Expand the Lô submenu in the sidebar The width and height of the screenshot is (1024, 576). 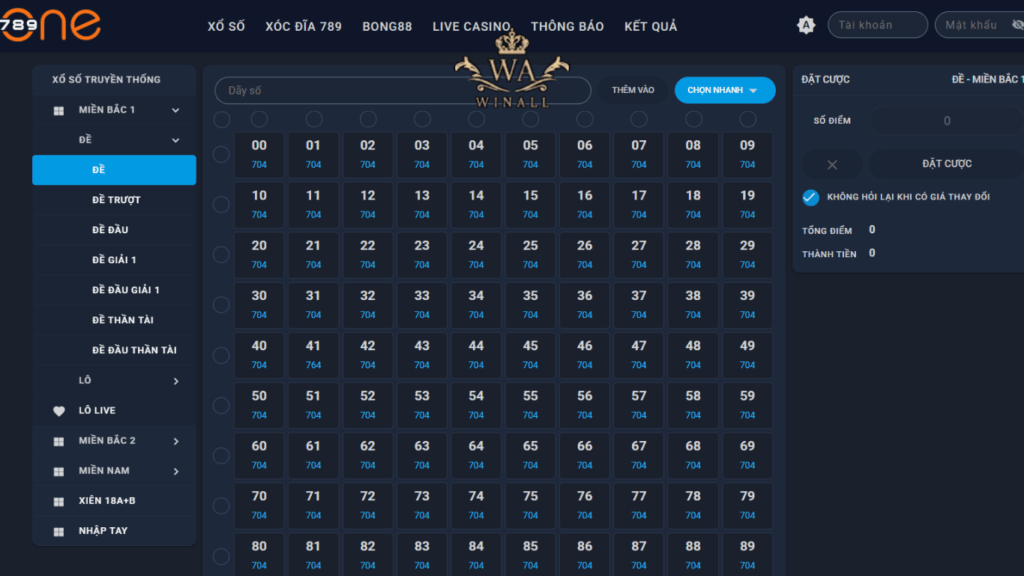pyautogui.click(x=175, y=381)
